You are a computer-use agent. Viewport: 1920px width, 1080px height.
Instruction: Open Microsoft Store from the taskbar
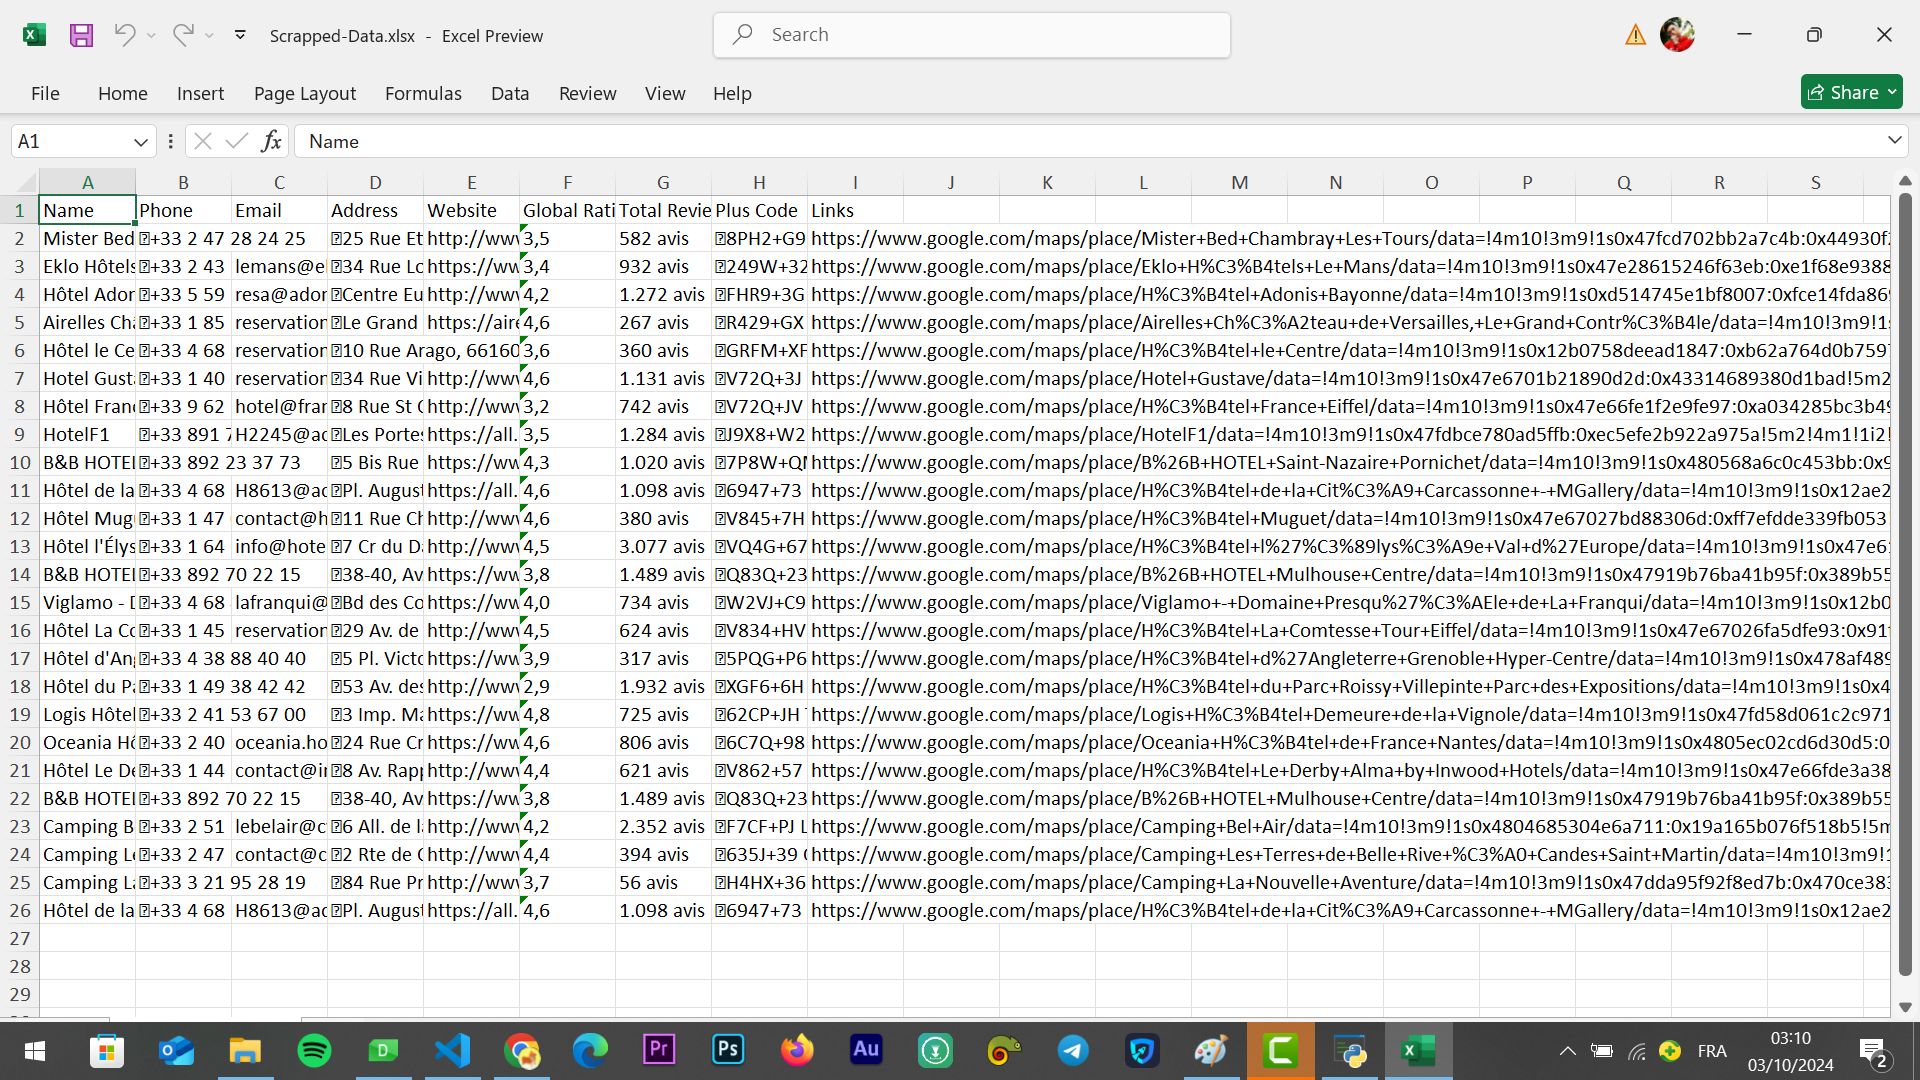tap(106, 1051)
